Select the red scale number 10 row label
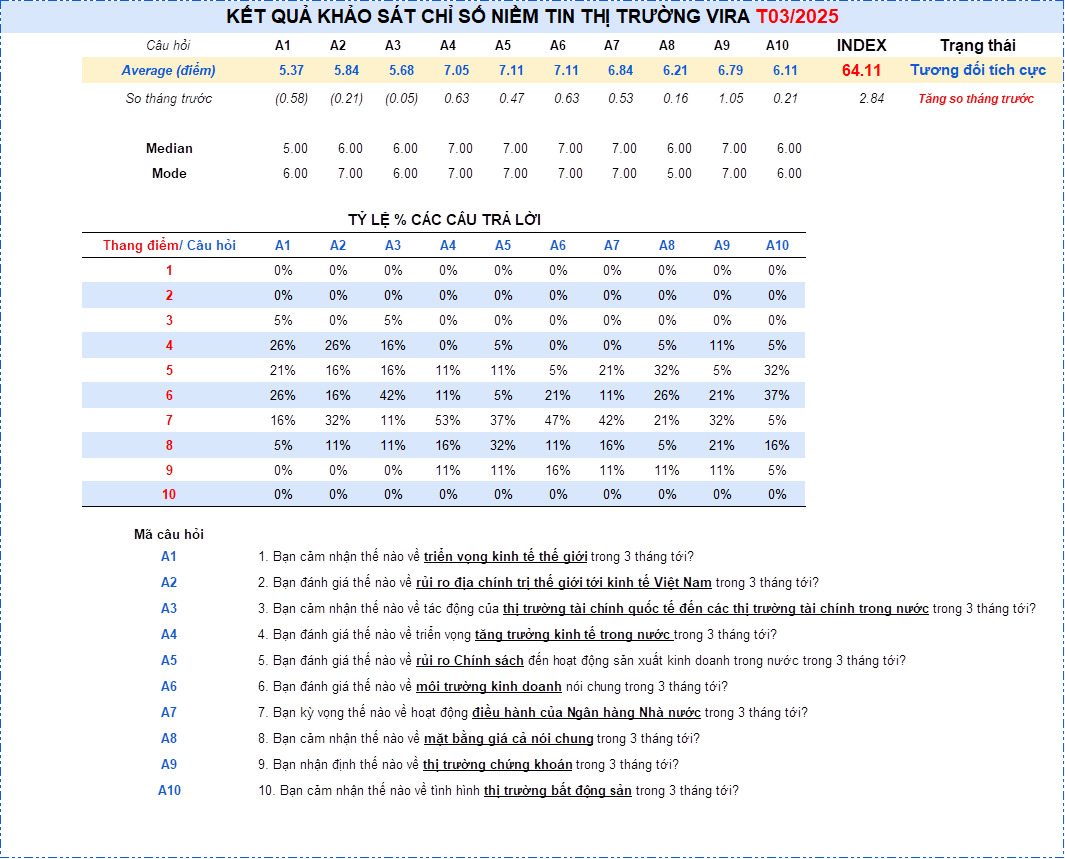Viewport: 1065px width, 859px height. point(169,495)
